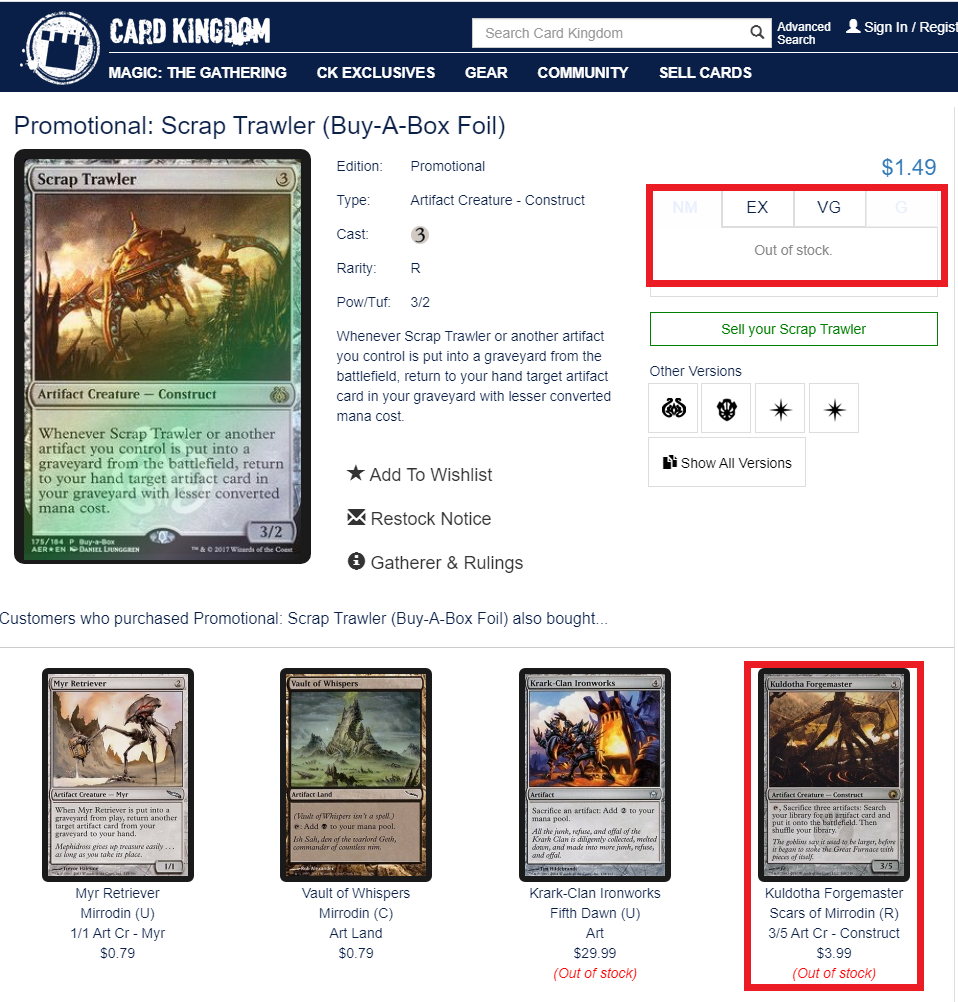Screen dimensions: 958x1002
Task: Open the Krark-Clan Ironworks card thumbnail
Action: [x=594, y=775]
